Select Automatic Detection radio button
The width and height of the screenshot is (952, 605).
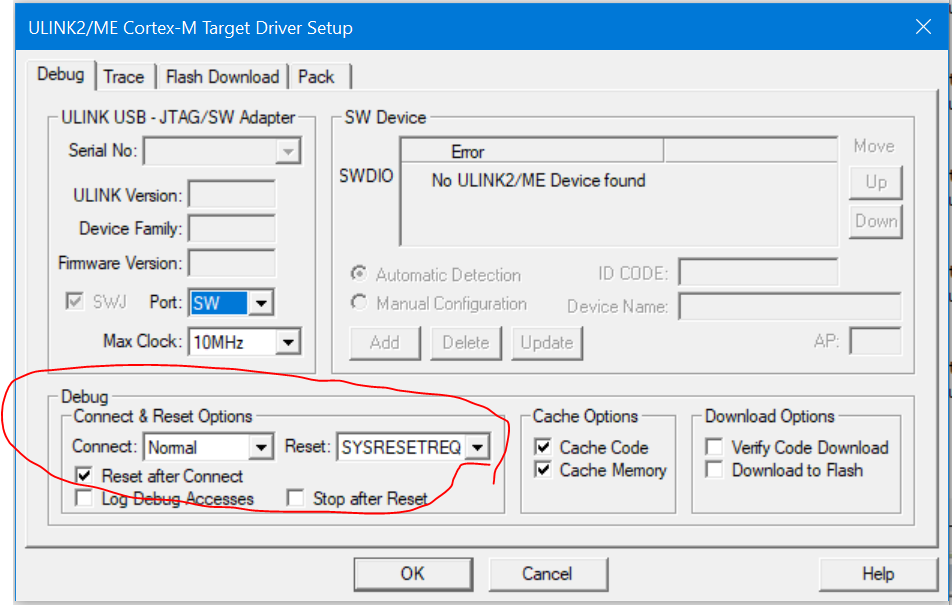(x=359, y=275)
